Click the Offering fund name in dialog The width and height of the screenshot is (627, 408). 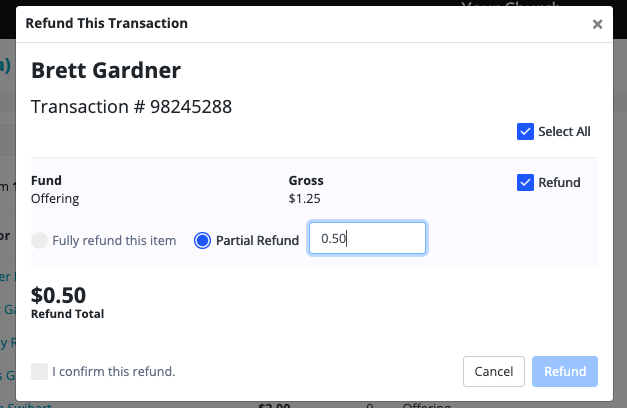[55, 198]
